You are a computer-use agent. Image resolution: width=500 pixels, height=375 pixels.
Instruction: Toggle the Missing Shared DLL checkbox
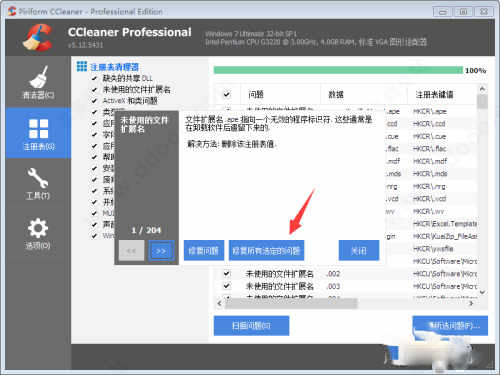pos(94,78)
